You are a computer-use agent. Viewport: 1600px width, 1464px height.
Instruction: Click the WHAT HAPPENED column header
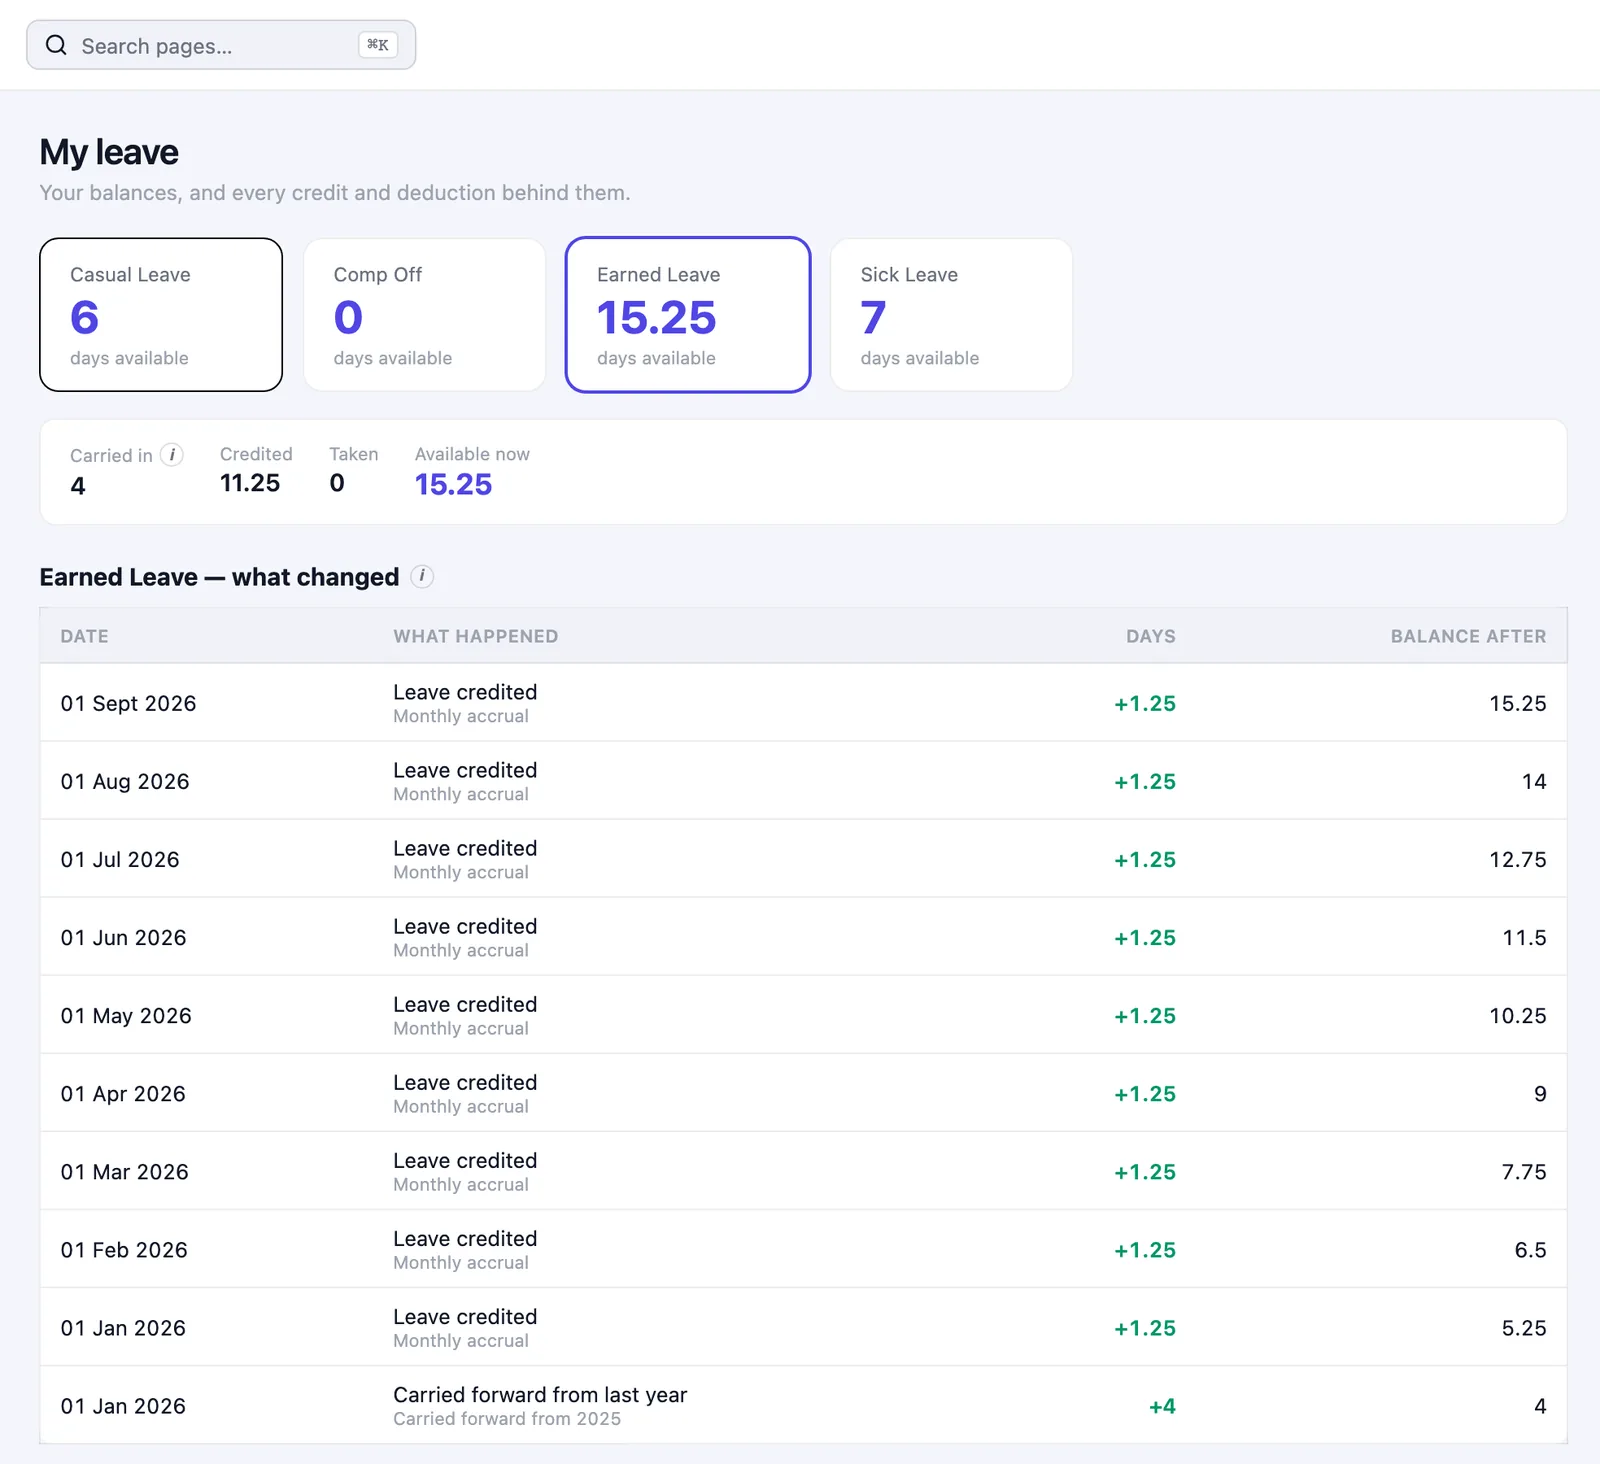pyautogui.click(x=476, y=636)
